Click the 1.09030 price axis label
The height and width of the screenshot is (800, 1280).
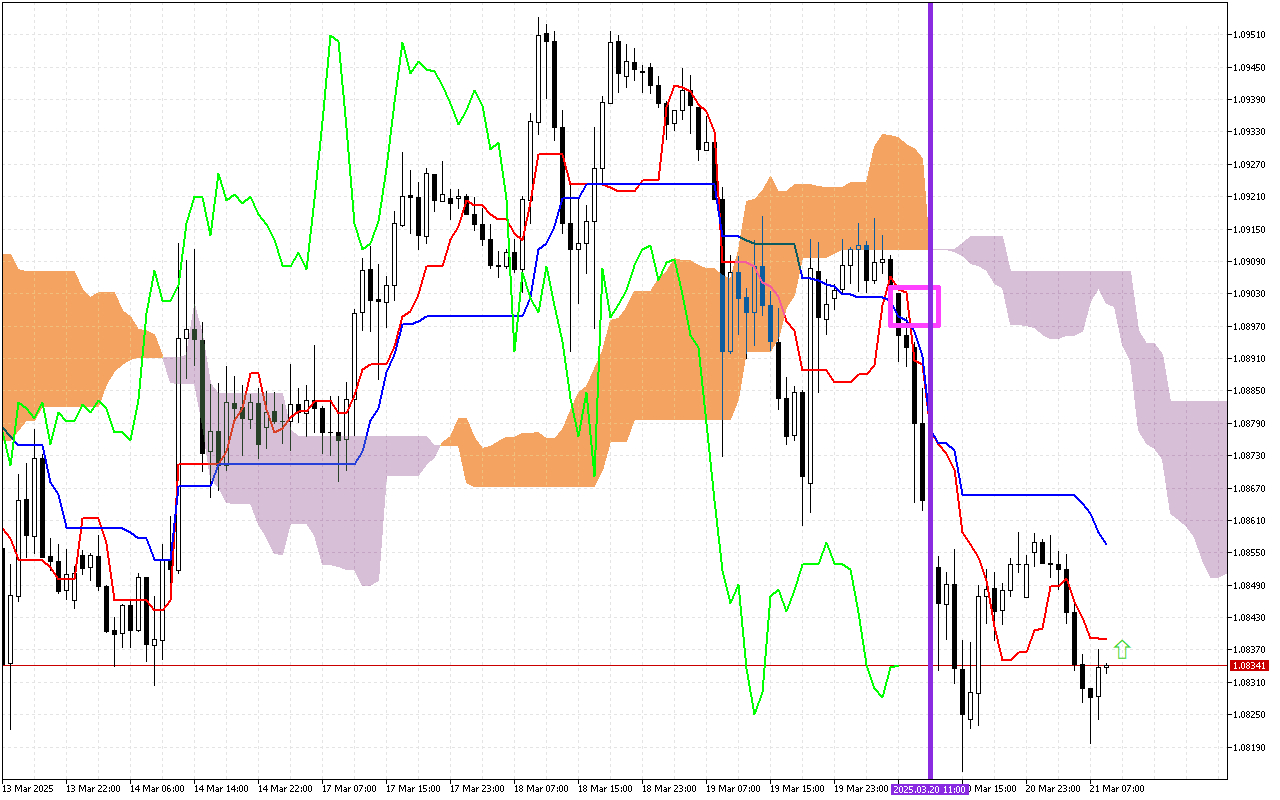point(1249,293)
